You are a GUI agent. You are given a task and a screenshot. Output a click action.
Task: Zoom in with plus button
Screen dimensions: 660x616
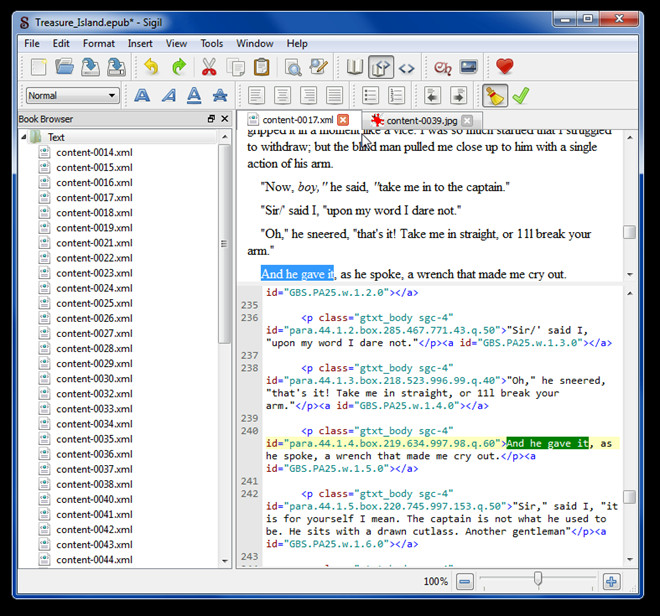611,582
